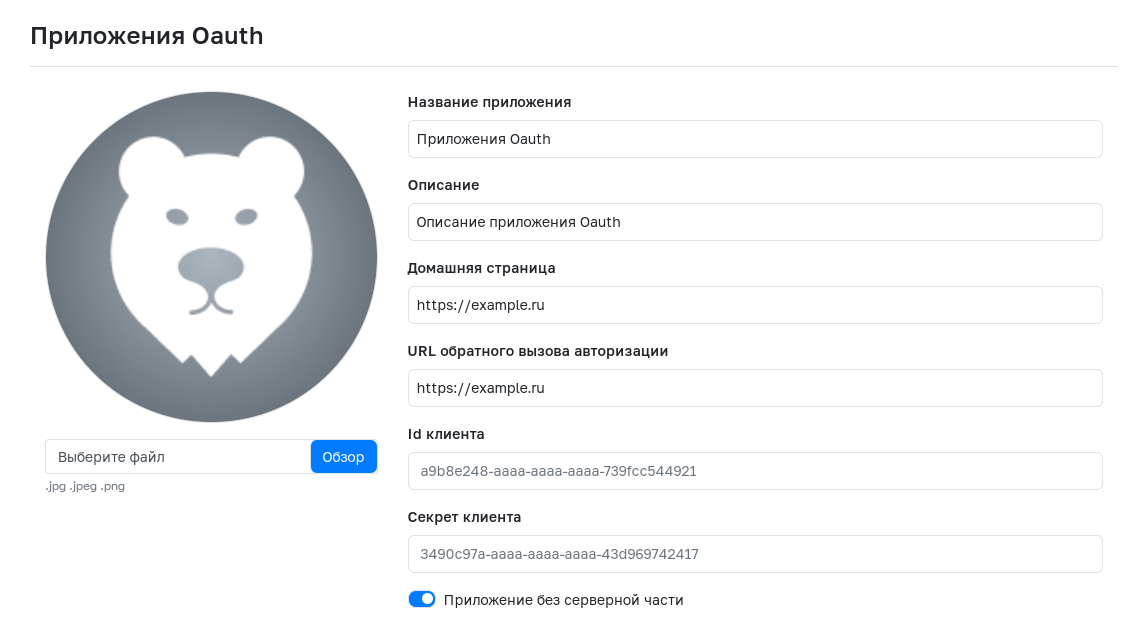Screen dimensions: 1136x626
Task: Click the Id клиента field
Action: 755,471
